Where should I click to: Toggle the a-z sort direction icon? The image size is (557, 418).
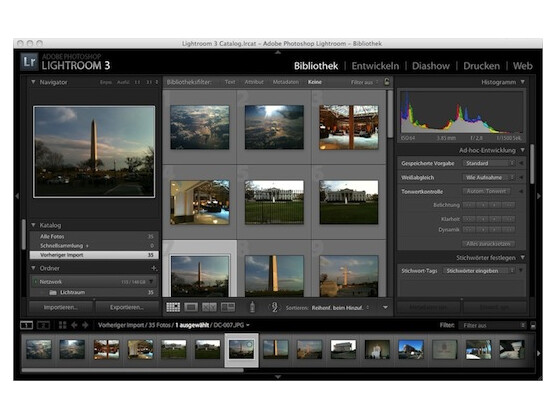pyautogui.click(x=274, y=307)
